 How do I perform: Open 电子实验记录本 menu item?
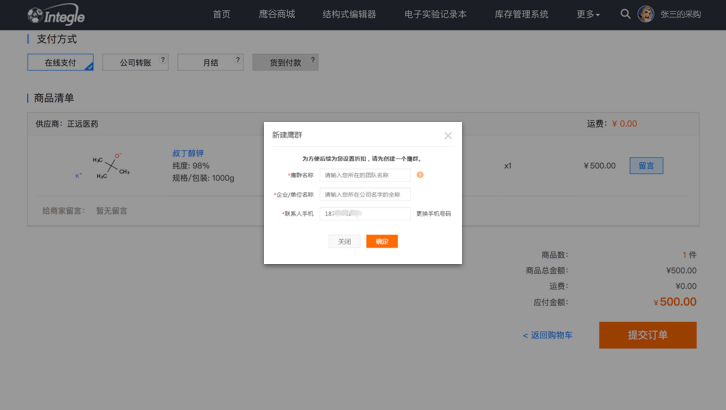pyautogui.click(x=435, y=14)
